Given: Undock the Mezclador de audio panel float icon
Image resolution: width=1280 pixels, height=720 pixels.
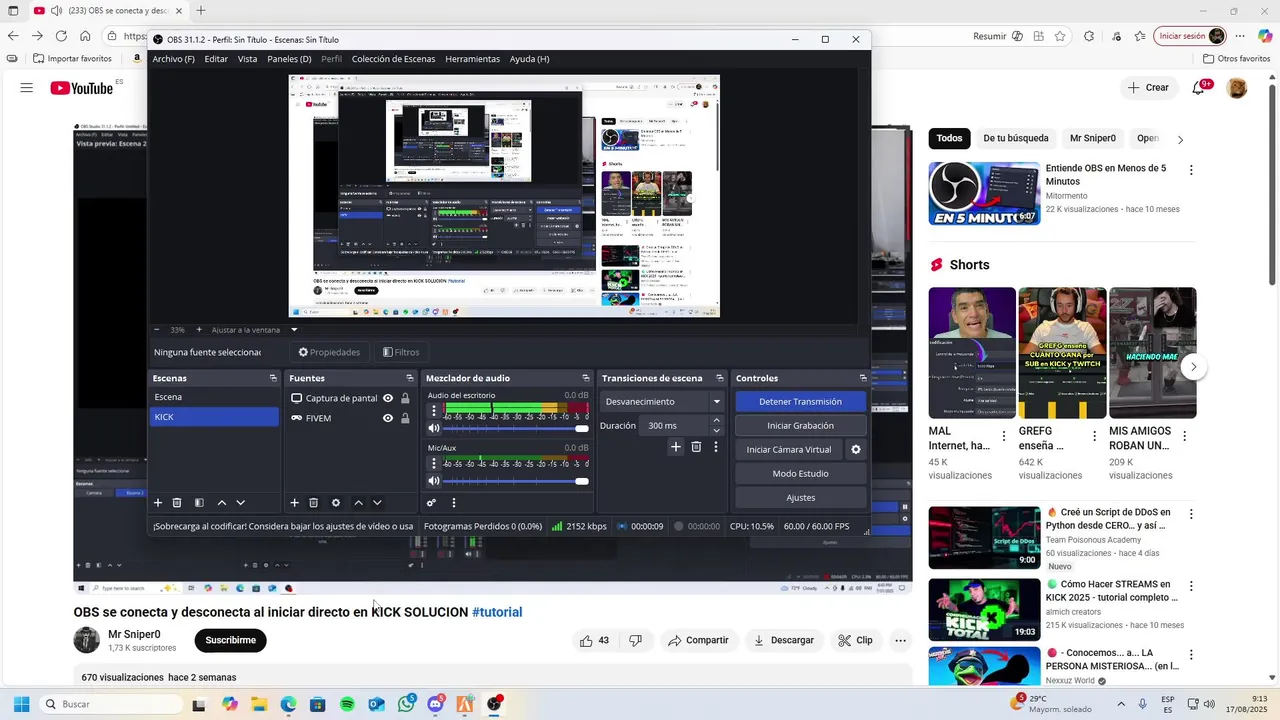Looking at the screenshot, I should [586, 378].
